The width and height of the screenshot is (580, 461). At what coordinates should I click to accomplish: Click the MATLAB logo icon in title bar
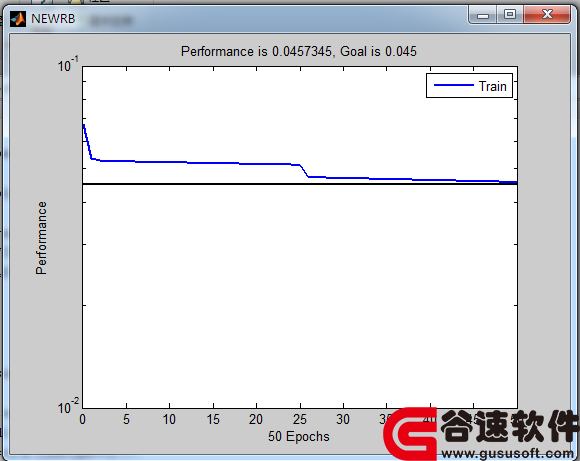pyautogui.click(x=17, y=19)
